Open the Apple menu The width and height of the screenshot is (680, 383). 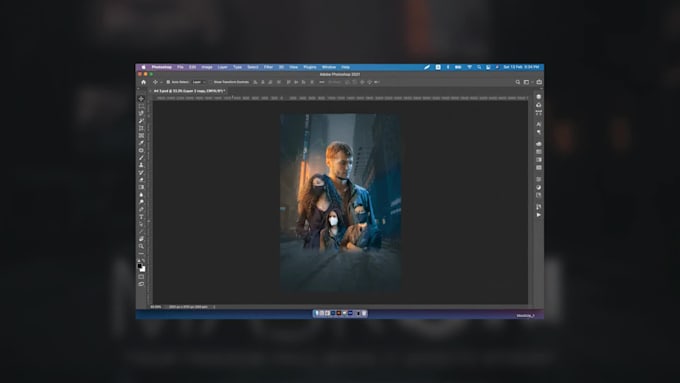pos(144,67)
